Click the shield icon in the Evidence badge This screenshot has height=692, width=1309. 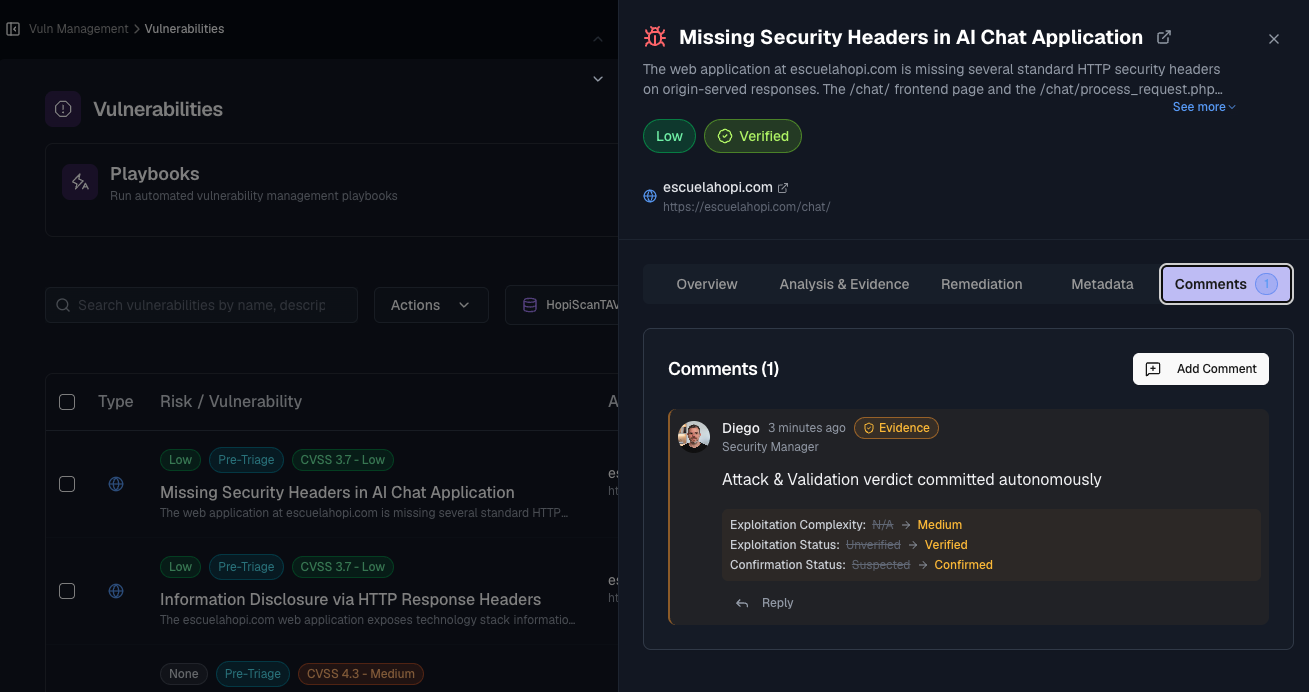pos(869,428)
